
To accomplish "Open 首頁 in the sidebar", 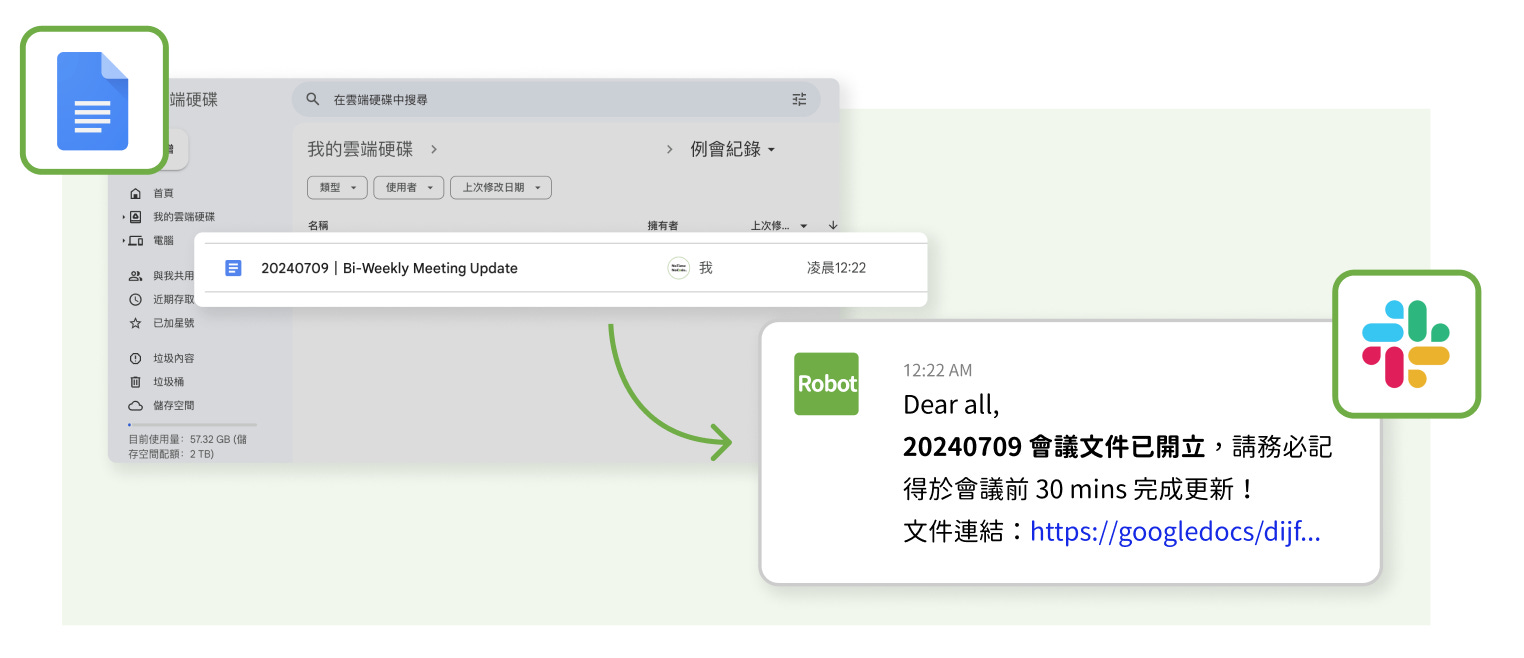I will pos(163,193).
